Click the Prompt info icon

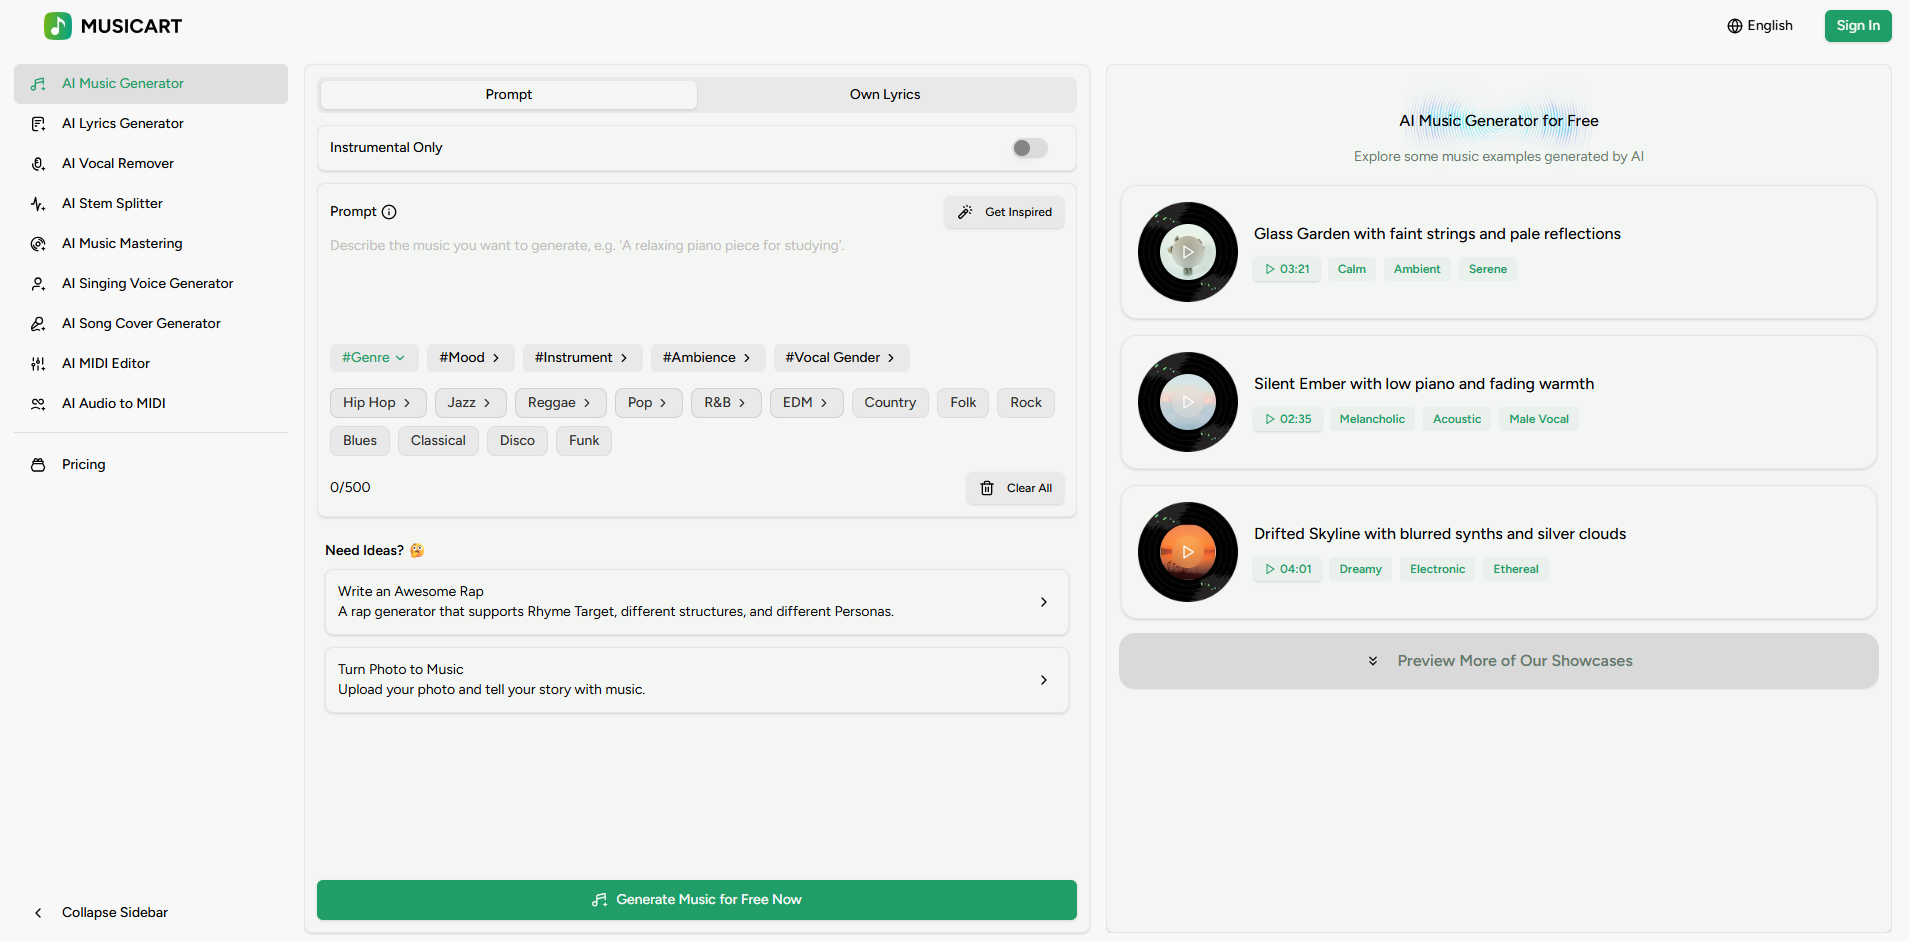(x=390, y=211)
